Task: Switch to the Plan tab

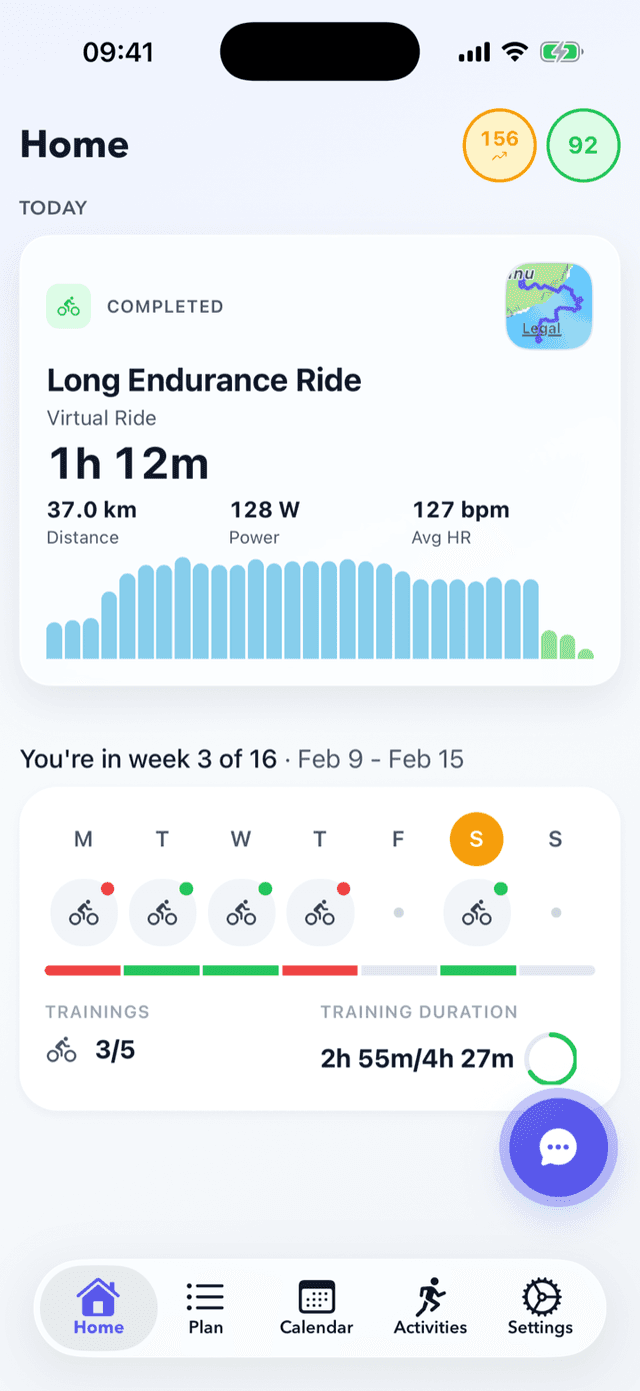Action: click(205, 1307)
